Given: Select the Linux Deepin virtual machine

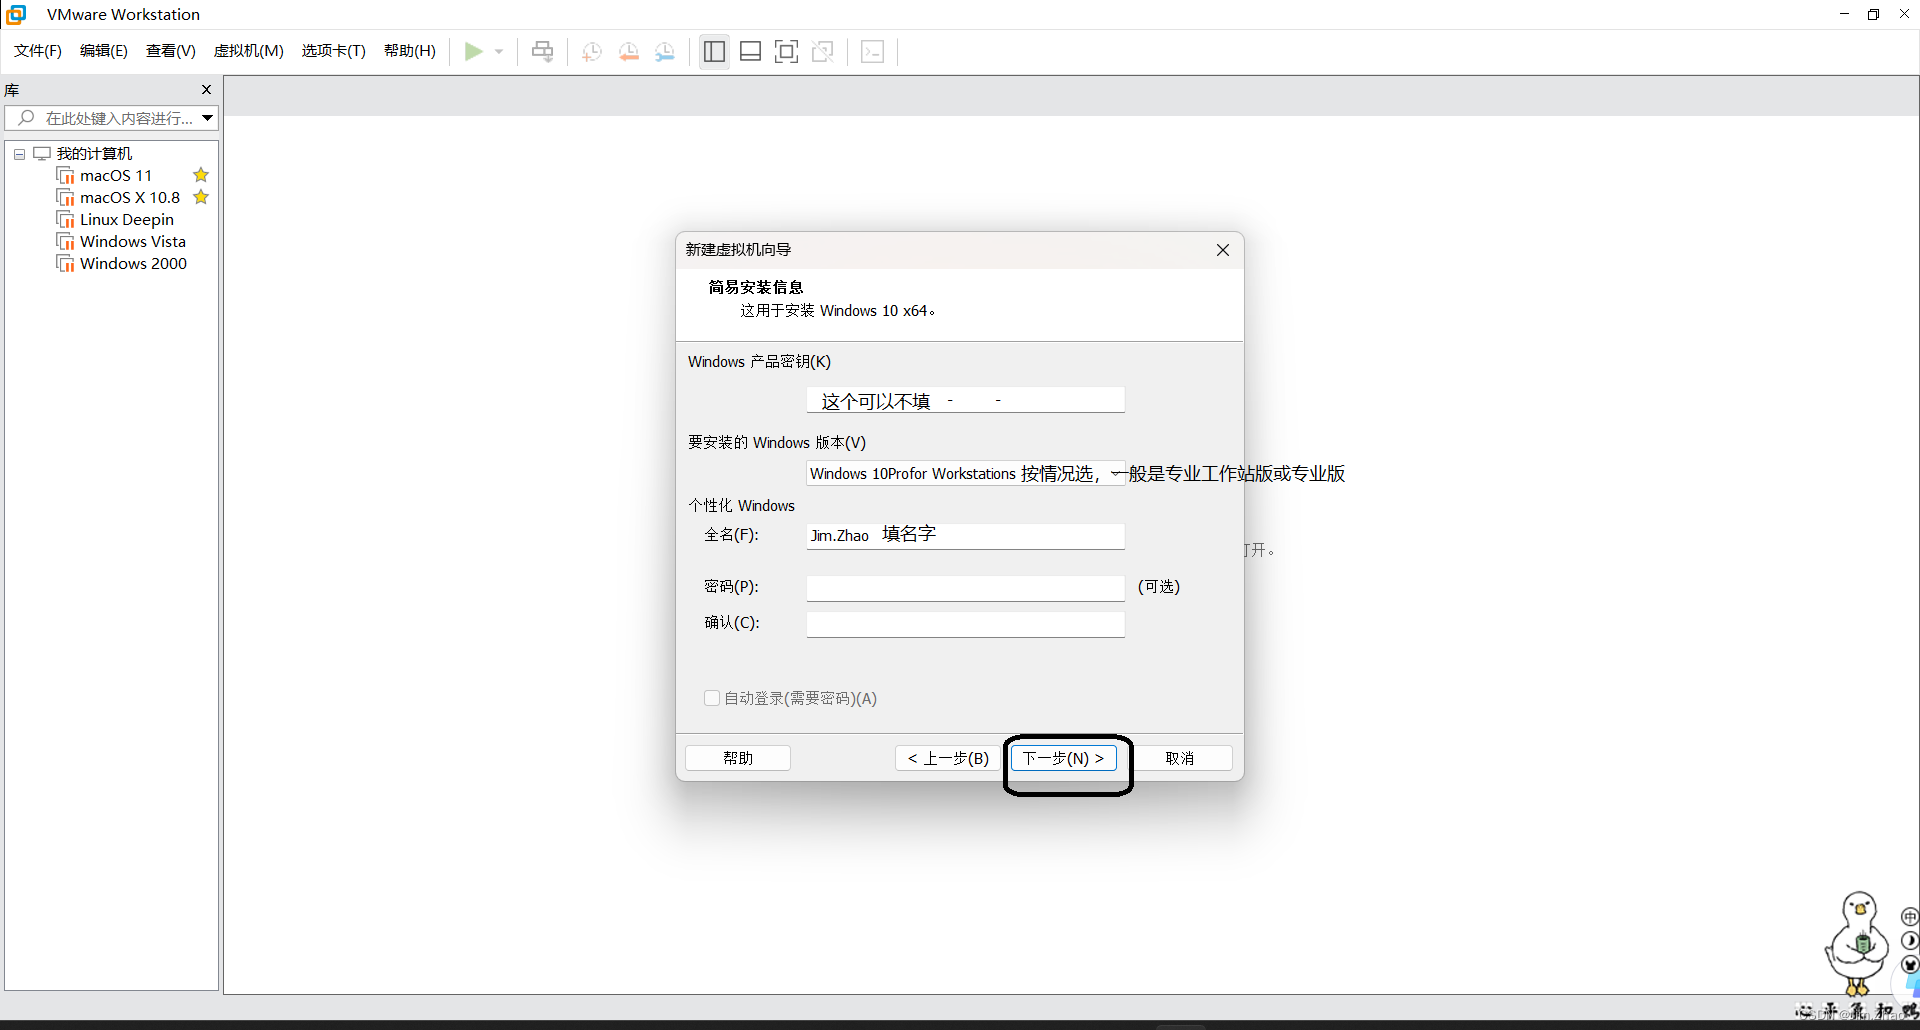Looking at the screenshot, I should pos(127,219).
